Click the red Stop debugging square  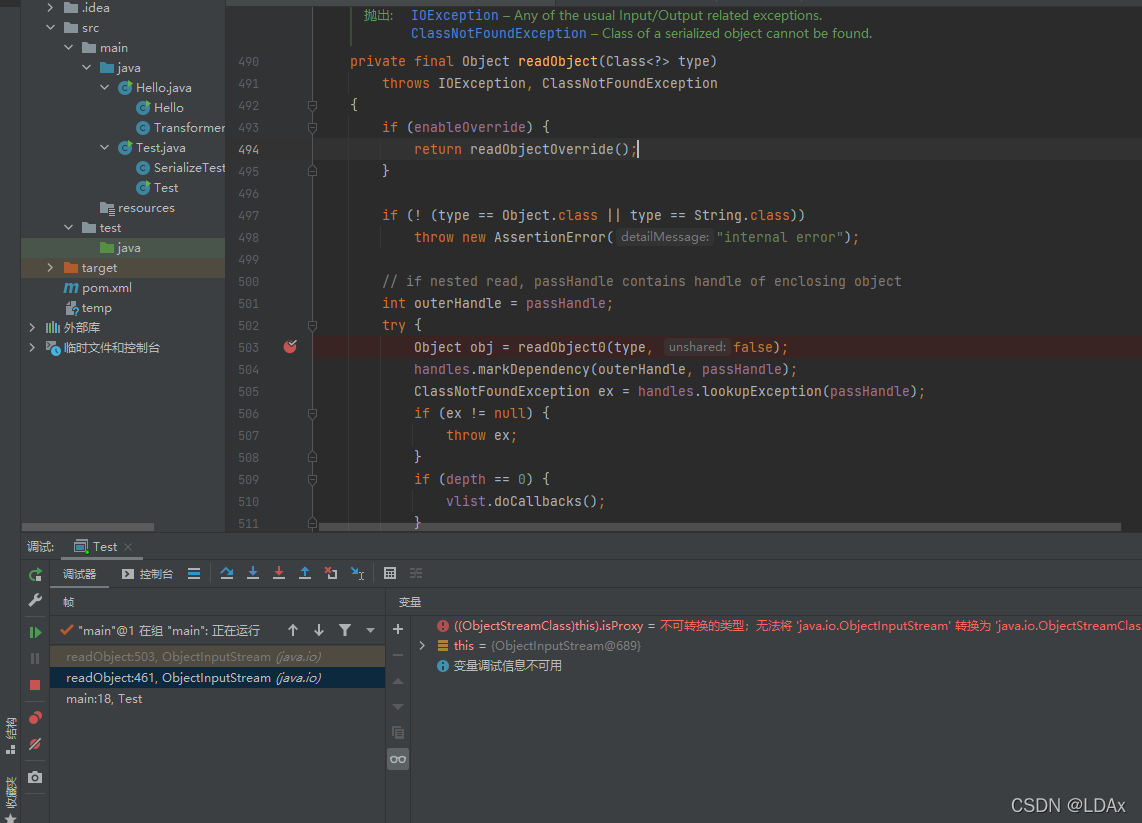click(35, 685)
